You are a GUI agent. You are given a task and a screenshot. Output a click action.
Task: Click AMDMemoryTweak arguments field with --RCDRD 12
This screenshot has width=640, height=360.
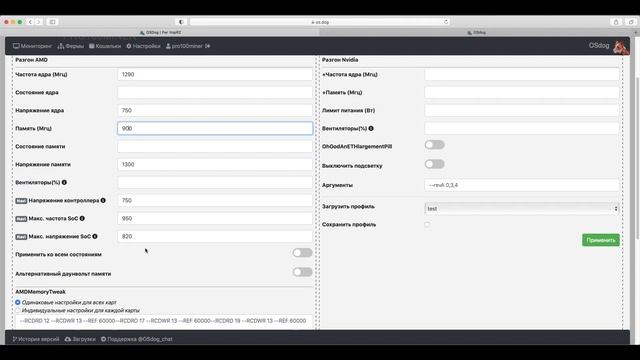coord(164,321)
